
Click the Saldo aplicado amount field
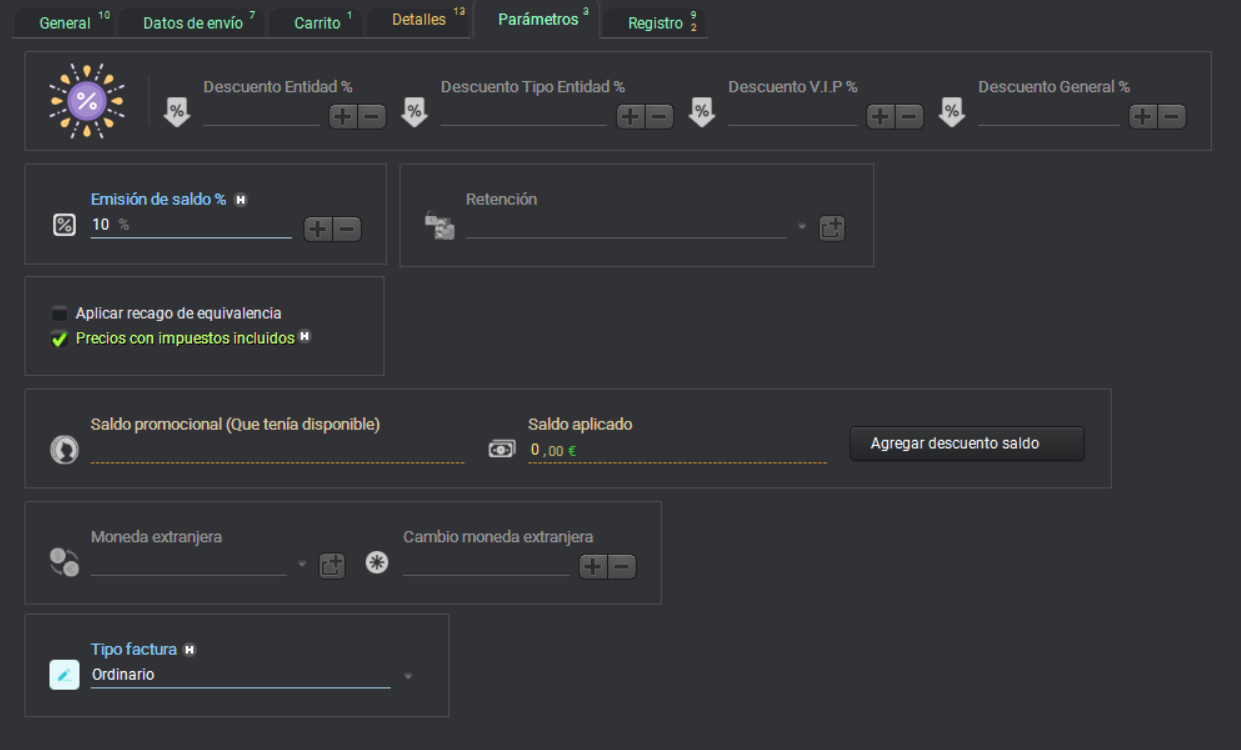[676, 451]
